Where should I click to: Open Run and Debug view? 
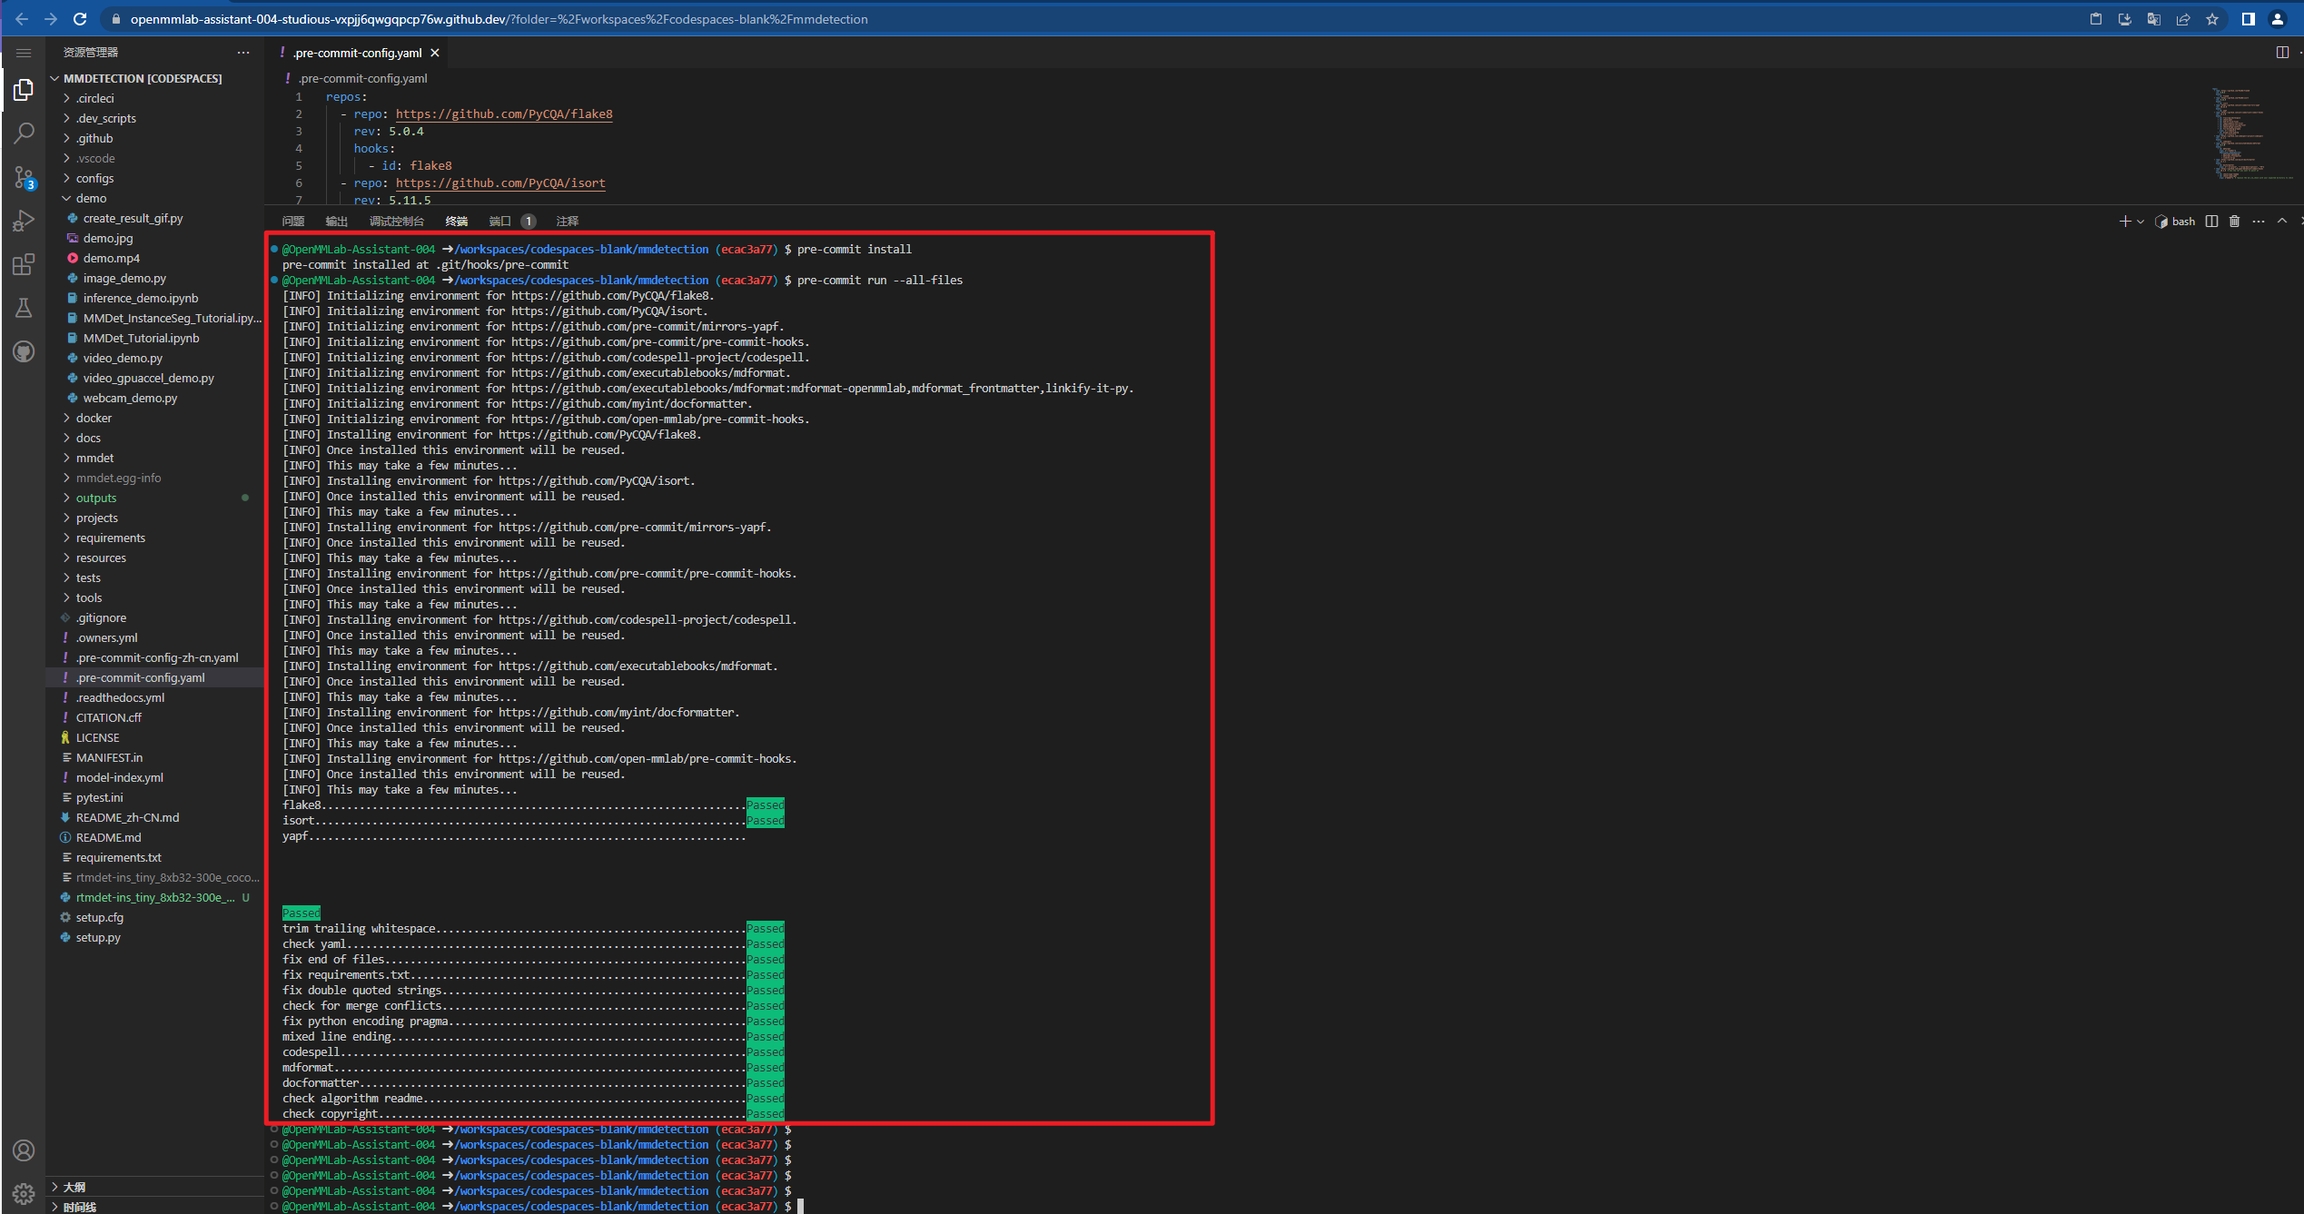(x=24, y=221)
